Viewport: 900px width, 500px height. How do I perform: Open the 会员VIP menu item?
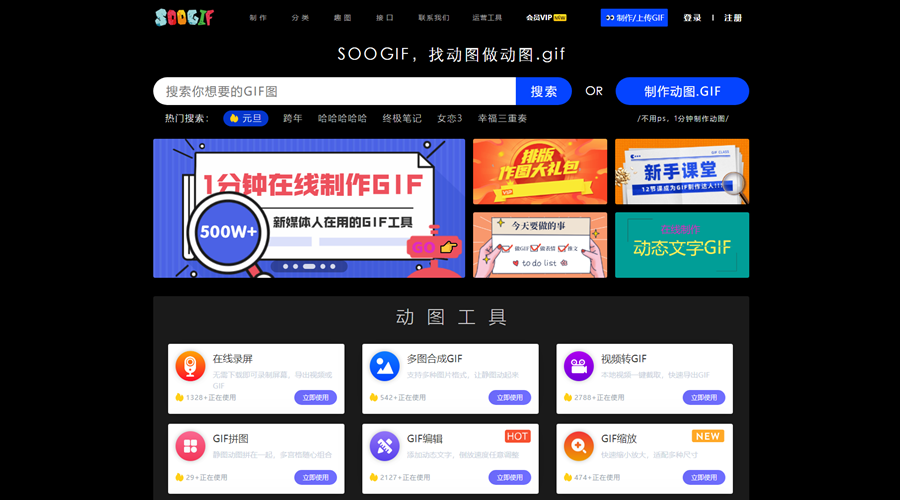pos(546,18)
